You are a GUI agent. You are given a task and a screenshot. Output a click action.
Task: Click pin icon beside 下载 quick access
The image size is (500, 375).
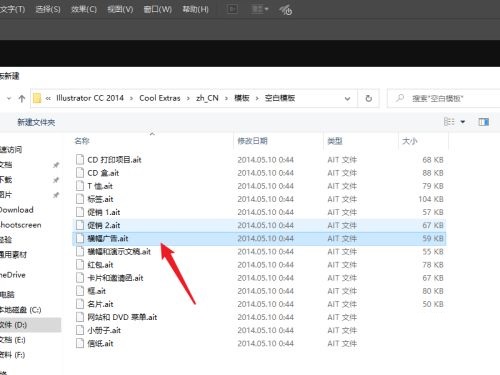(56, 180)
